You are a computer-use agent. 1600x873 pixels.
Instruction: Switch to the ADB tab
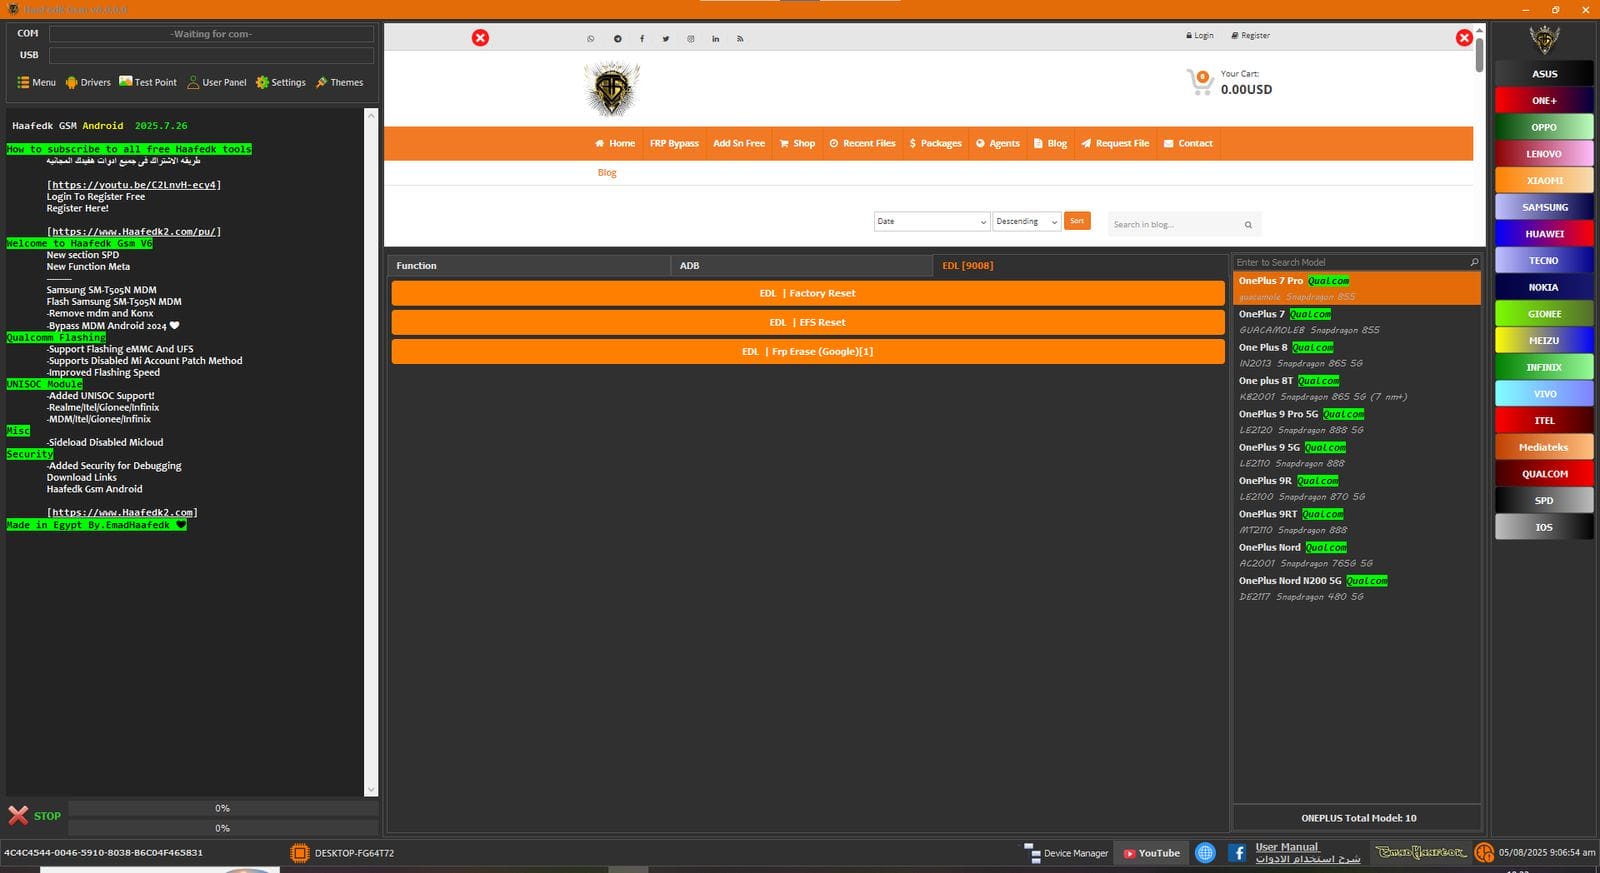point(802,266)
